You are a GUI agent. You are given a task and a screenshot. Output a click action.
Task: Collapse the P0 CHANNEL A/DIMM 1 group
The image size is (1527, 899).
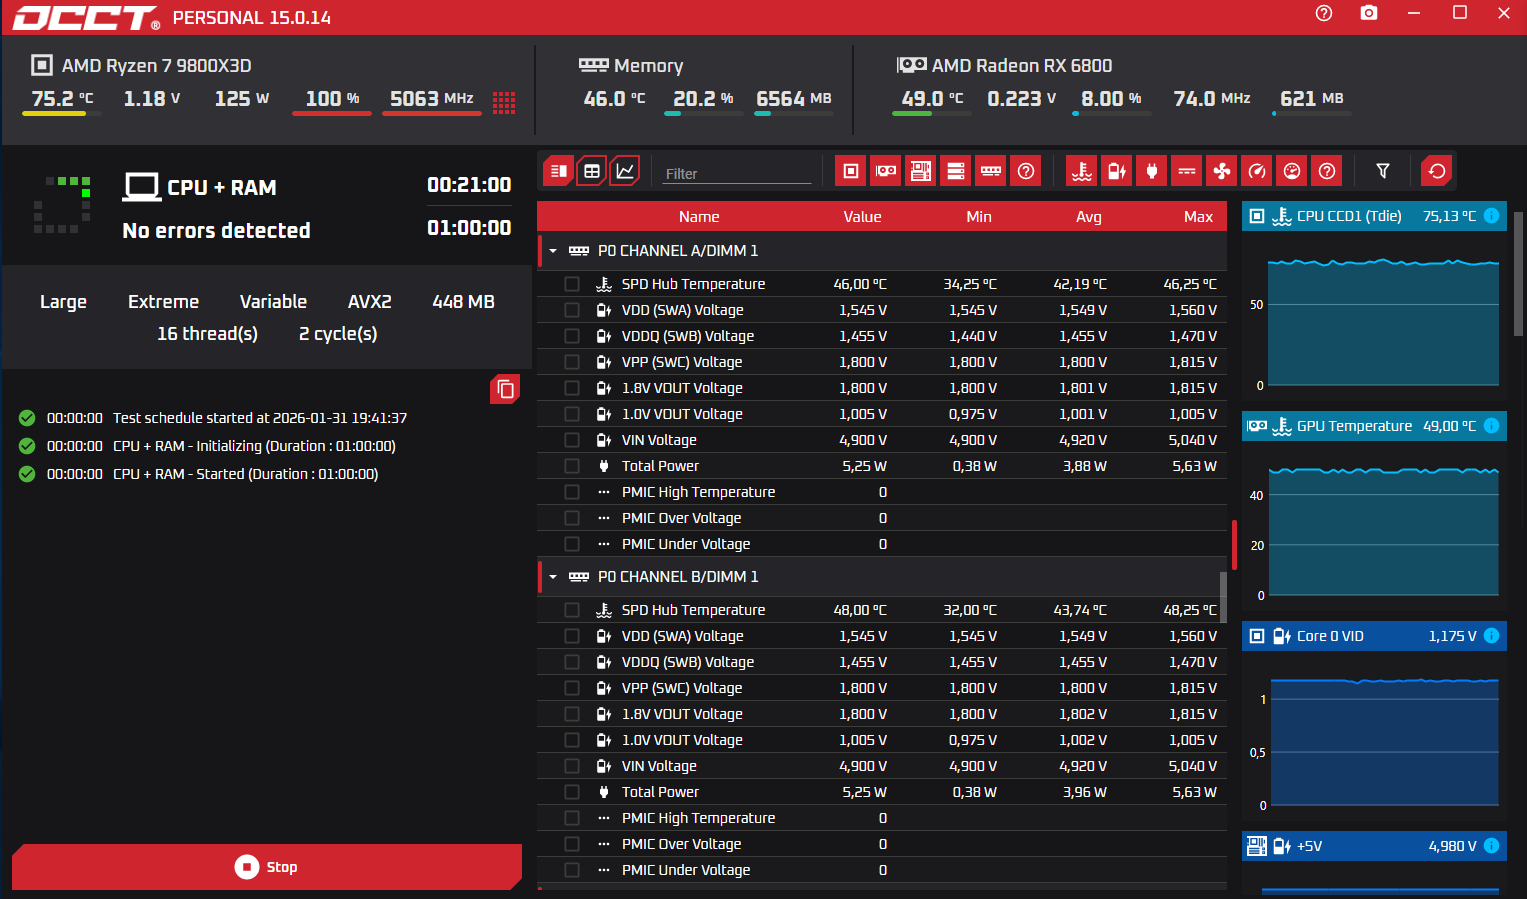[553, 251]
